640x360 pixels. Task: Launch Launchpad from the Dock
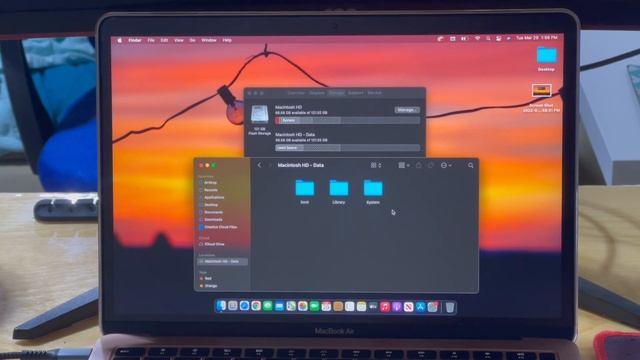click(x=233, y=306)
